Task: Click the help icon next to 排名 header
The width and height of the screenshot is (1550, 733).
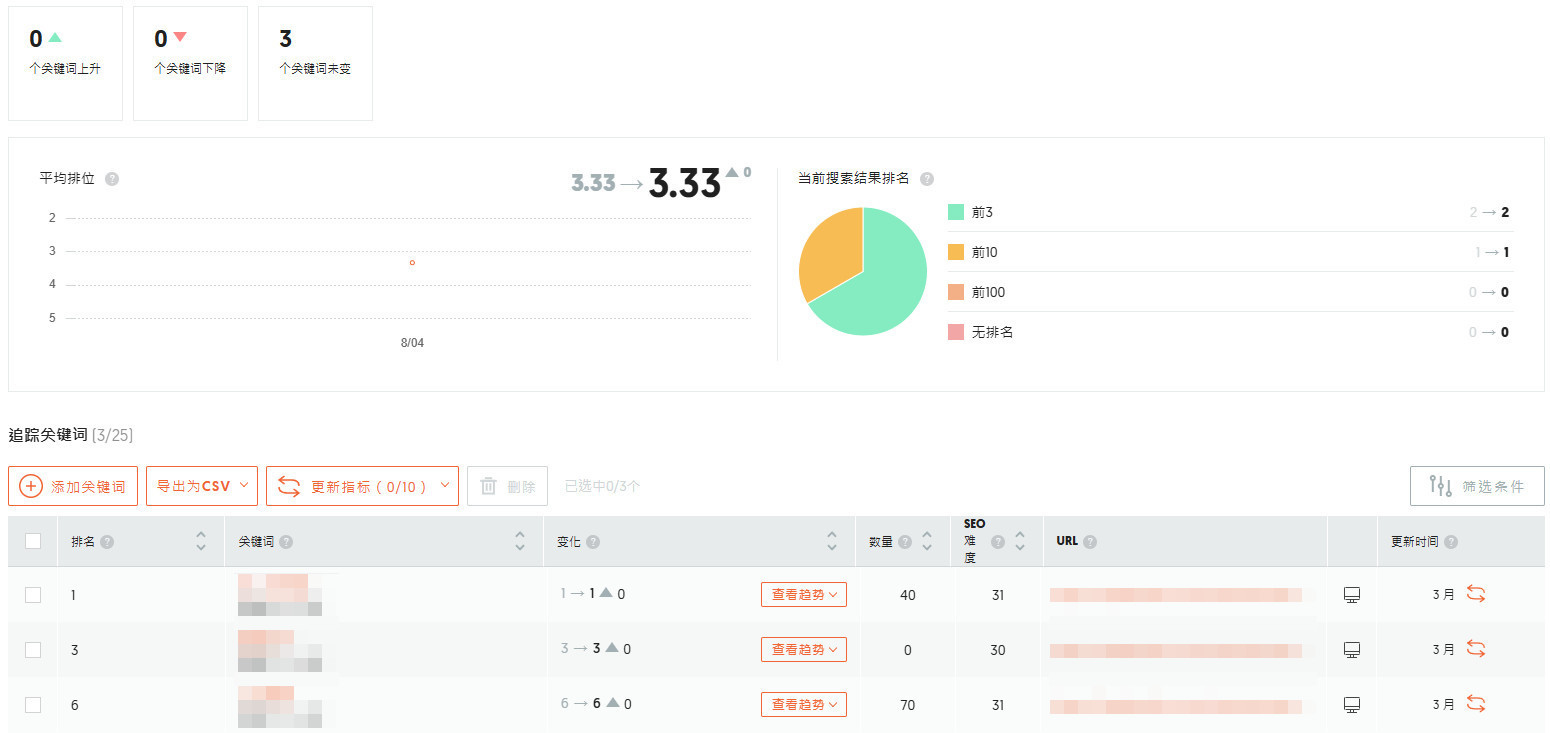Action: pos(107,542)
